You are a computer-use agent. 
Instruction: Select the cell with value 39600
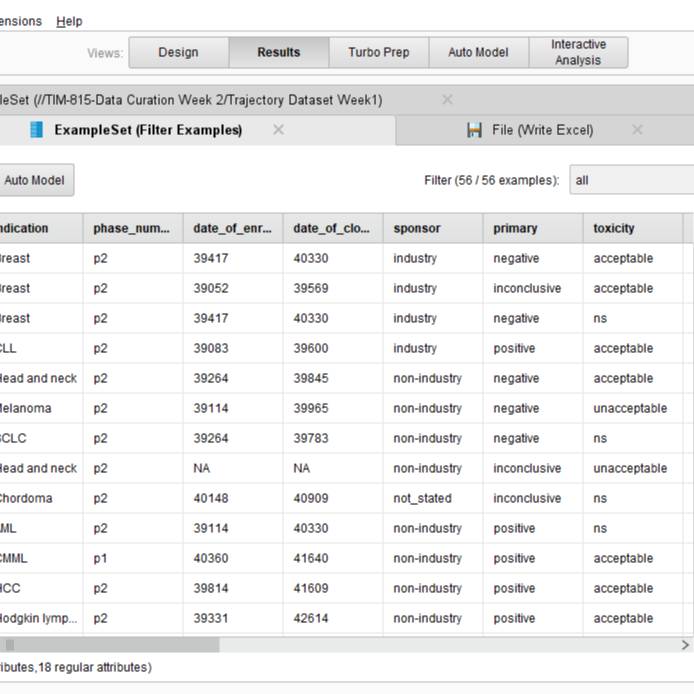click(333, 348)
